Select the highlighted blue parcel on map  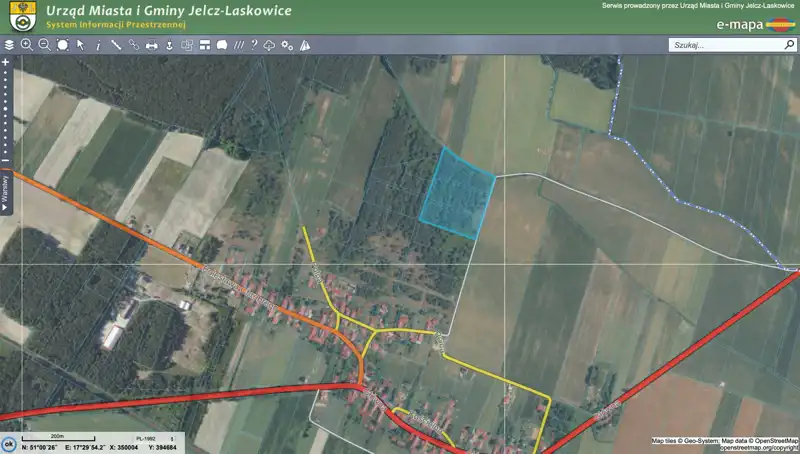click(458, 193)
